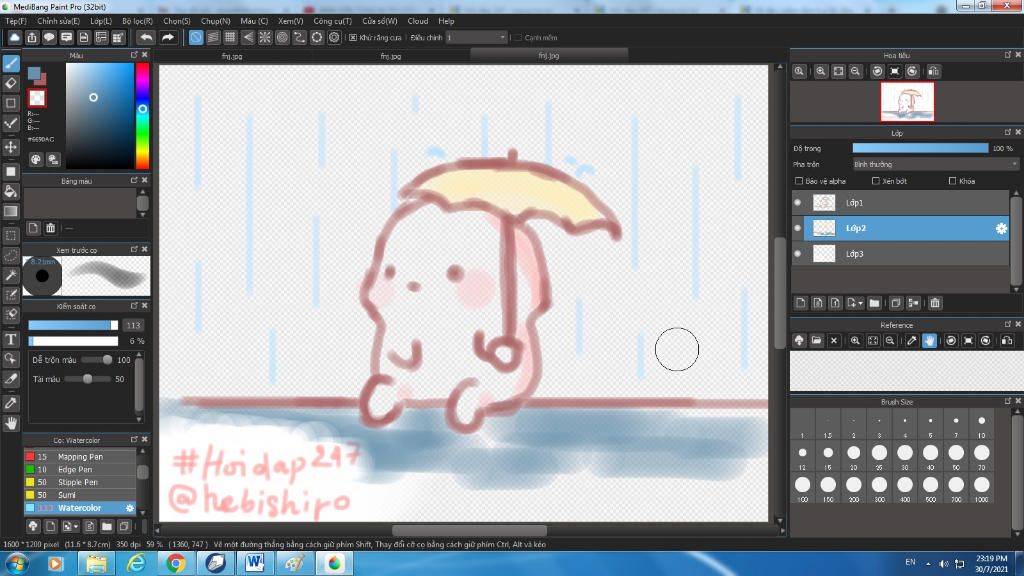Open Microsoft Word from the taskbar
1024x576 pixels.
[x=255, y=563]
